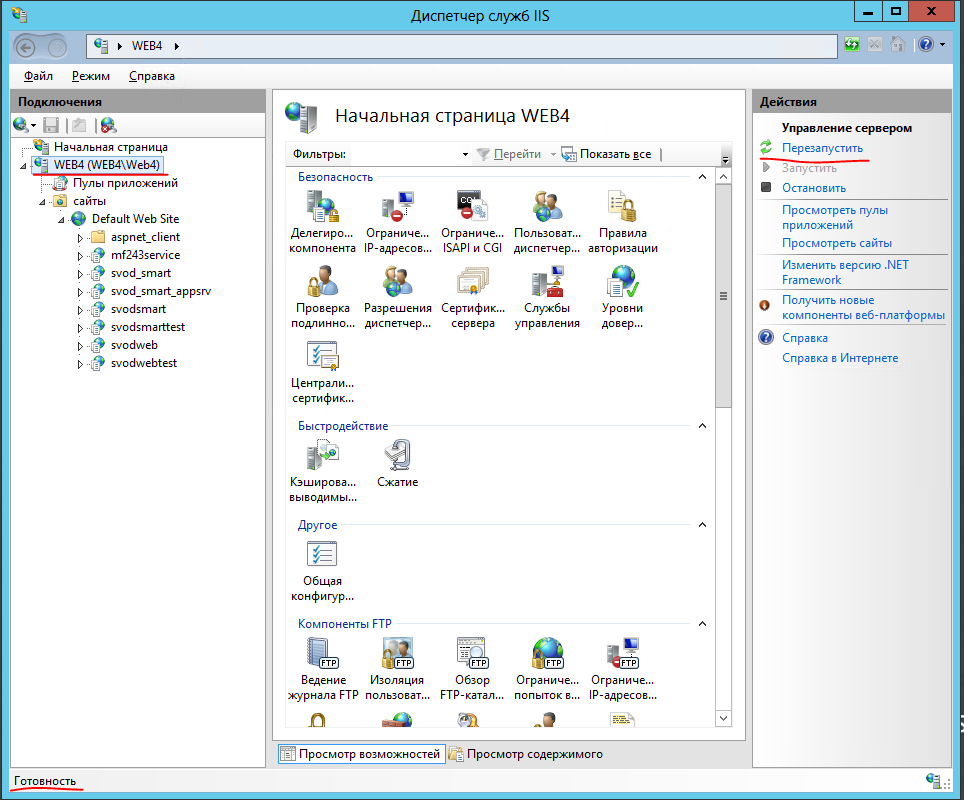Collapse the Безопасность group section
This screenshot has width=964, height=800.
coord(702,177)
